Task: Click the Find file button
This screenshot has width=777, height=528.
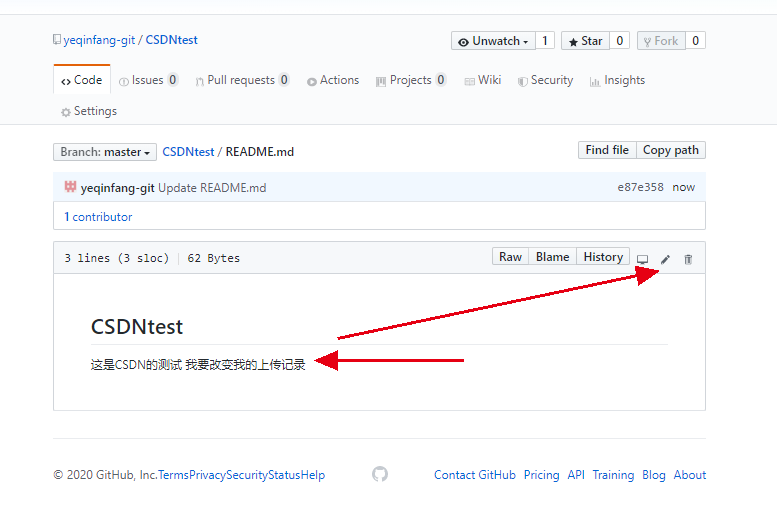Action: pyautogui.click(x=607, y=150)
